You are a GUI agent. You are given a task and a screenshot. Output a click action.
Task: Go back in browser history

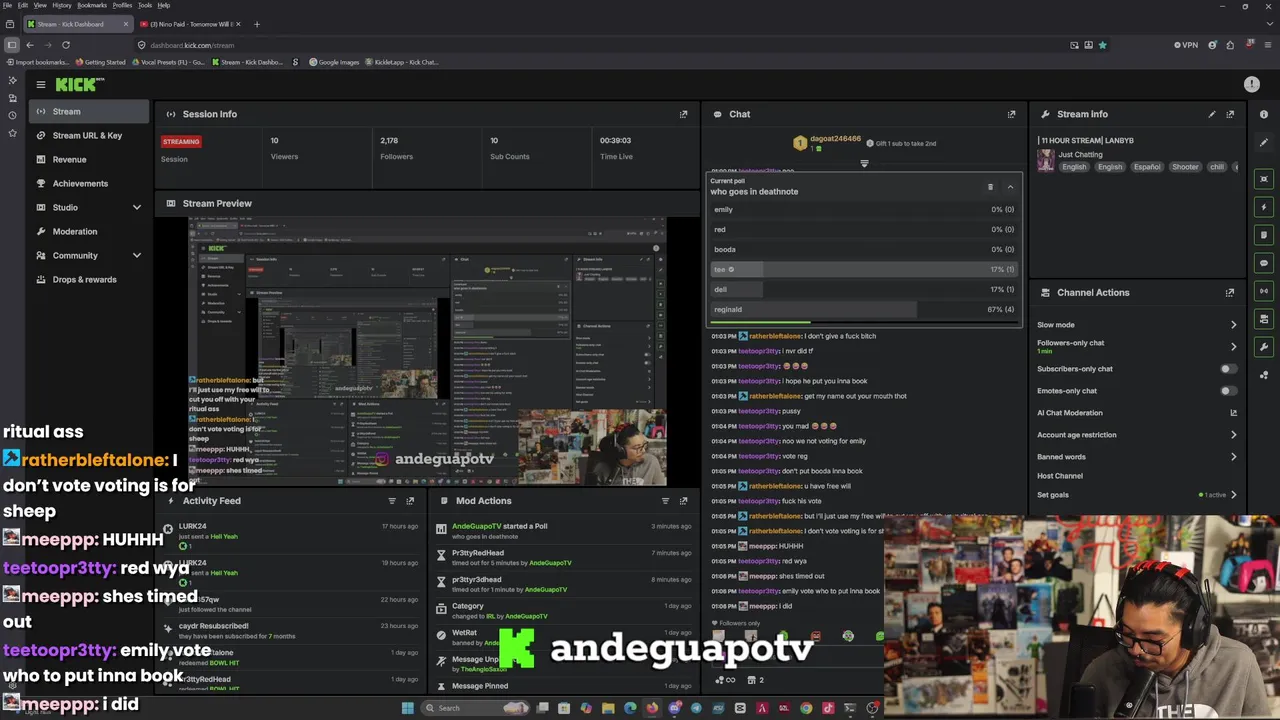tap(30, 45)
